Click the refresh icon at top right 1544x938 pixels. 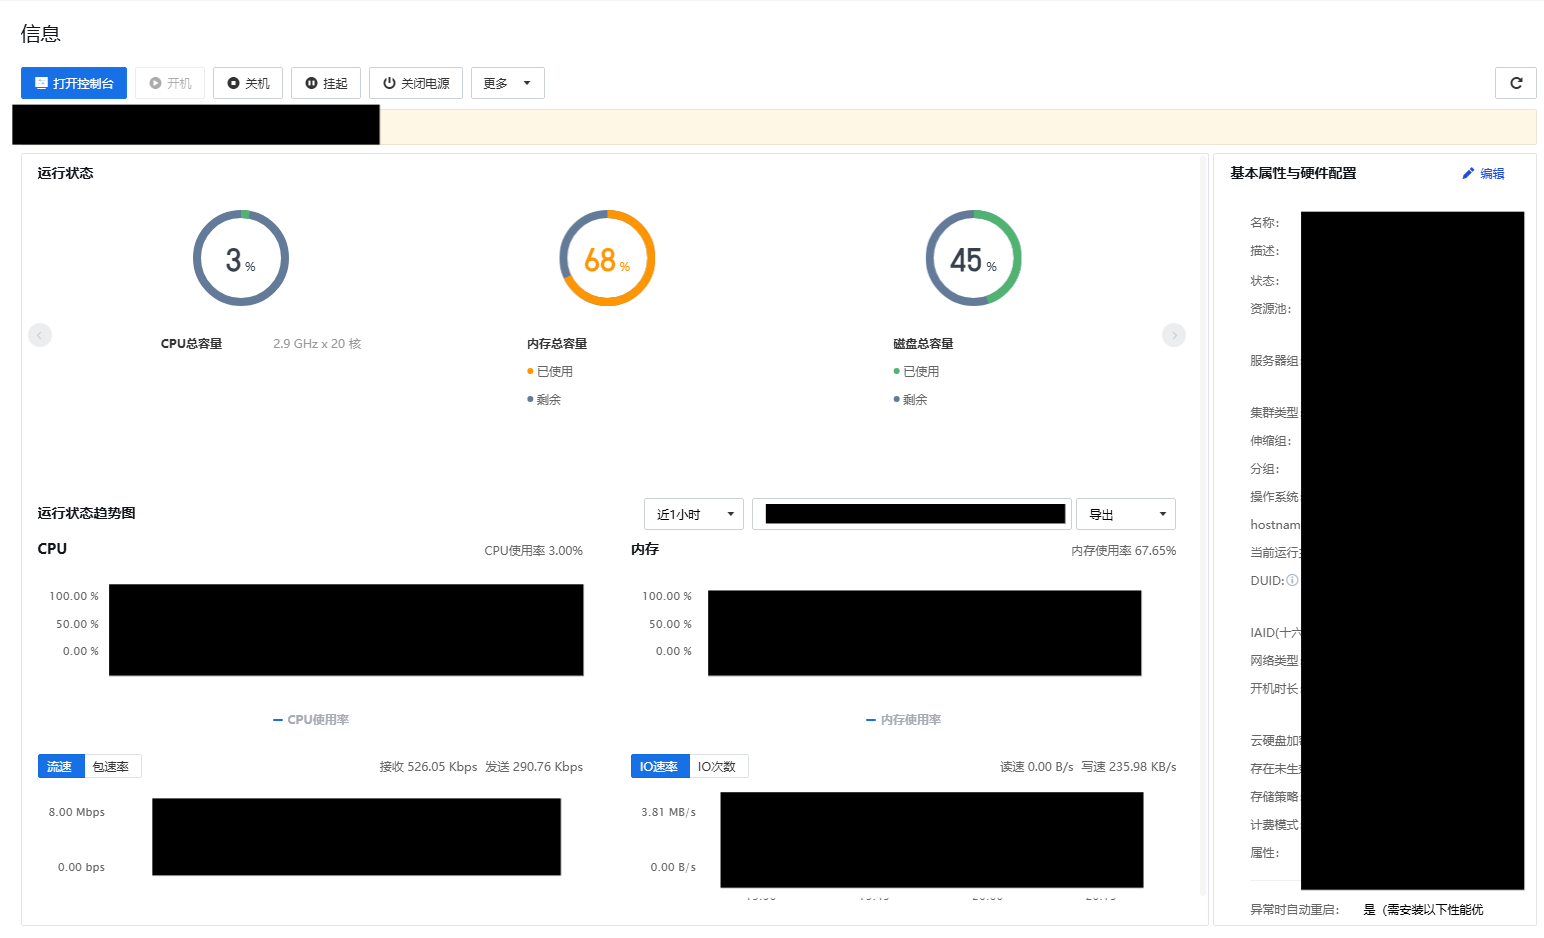[x=1515, y=83]
